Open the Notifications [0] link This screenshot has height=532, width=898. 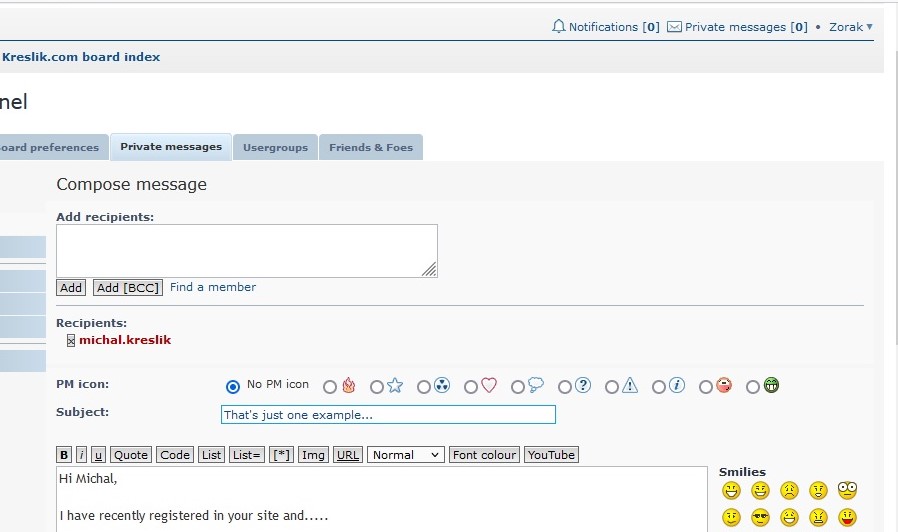tap(614, 27)
